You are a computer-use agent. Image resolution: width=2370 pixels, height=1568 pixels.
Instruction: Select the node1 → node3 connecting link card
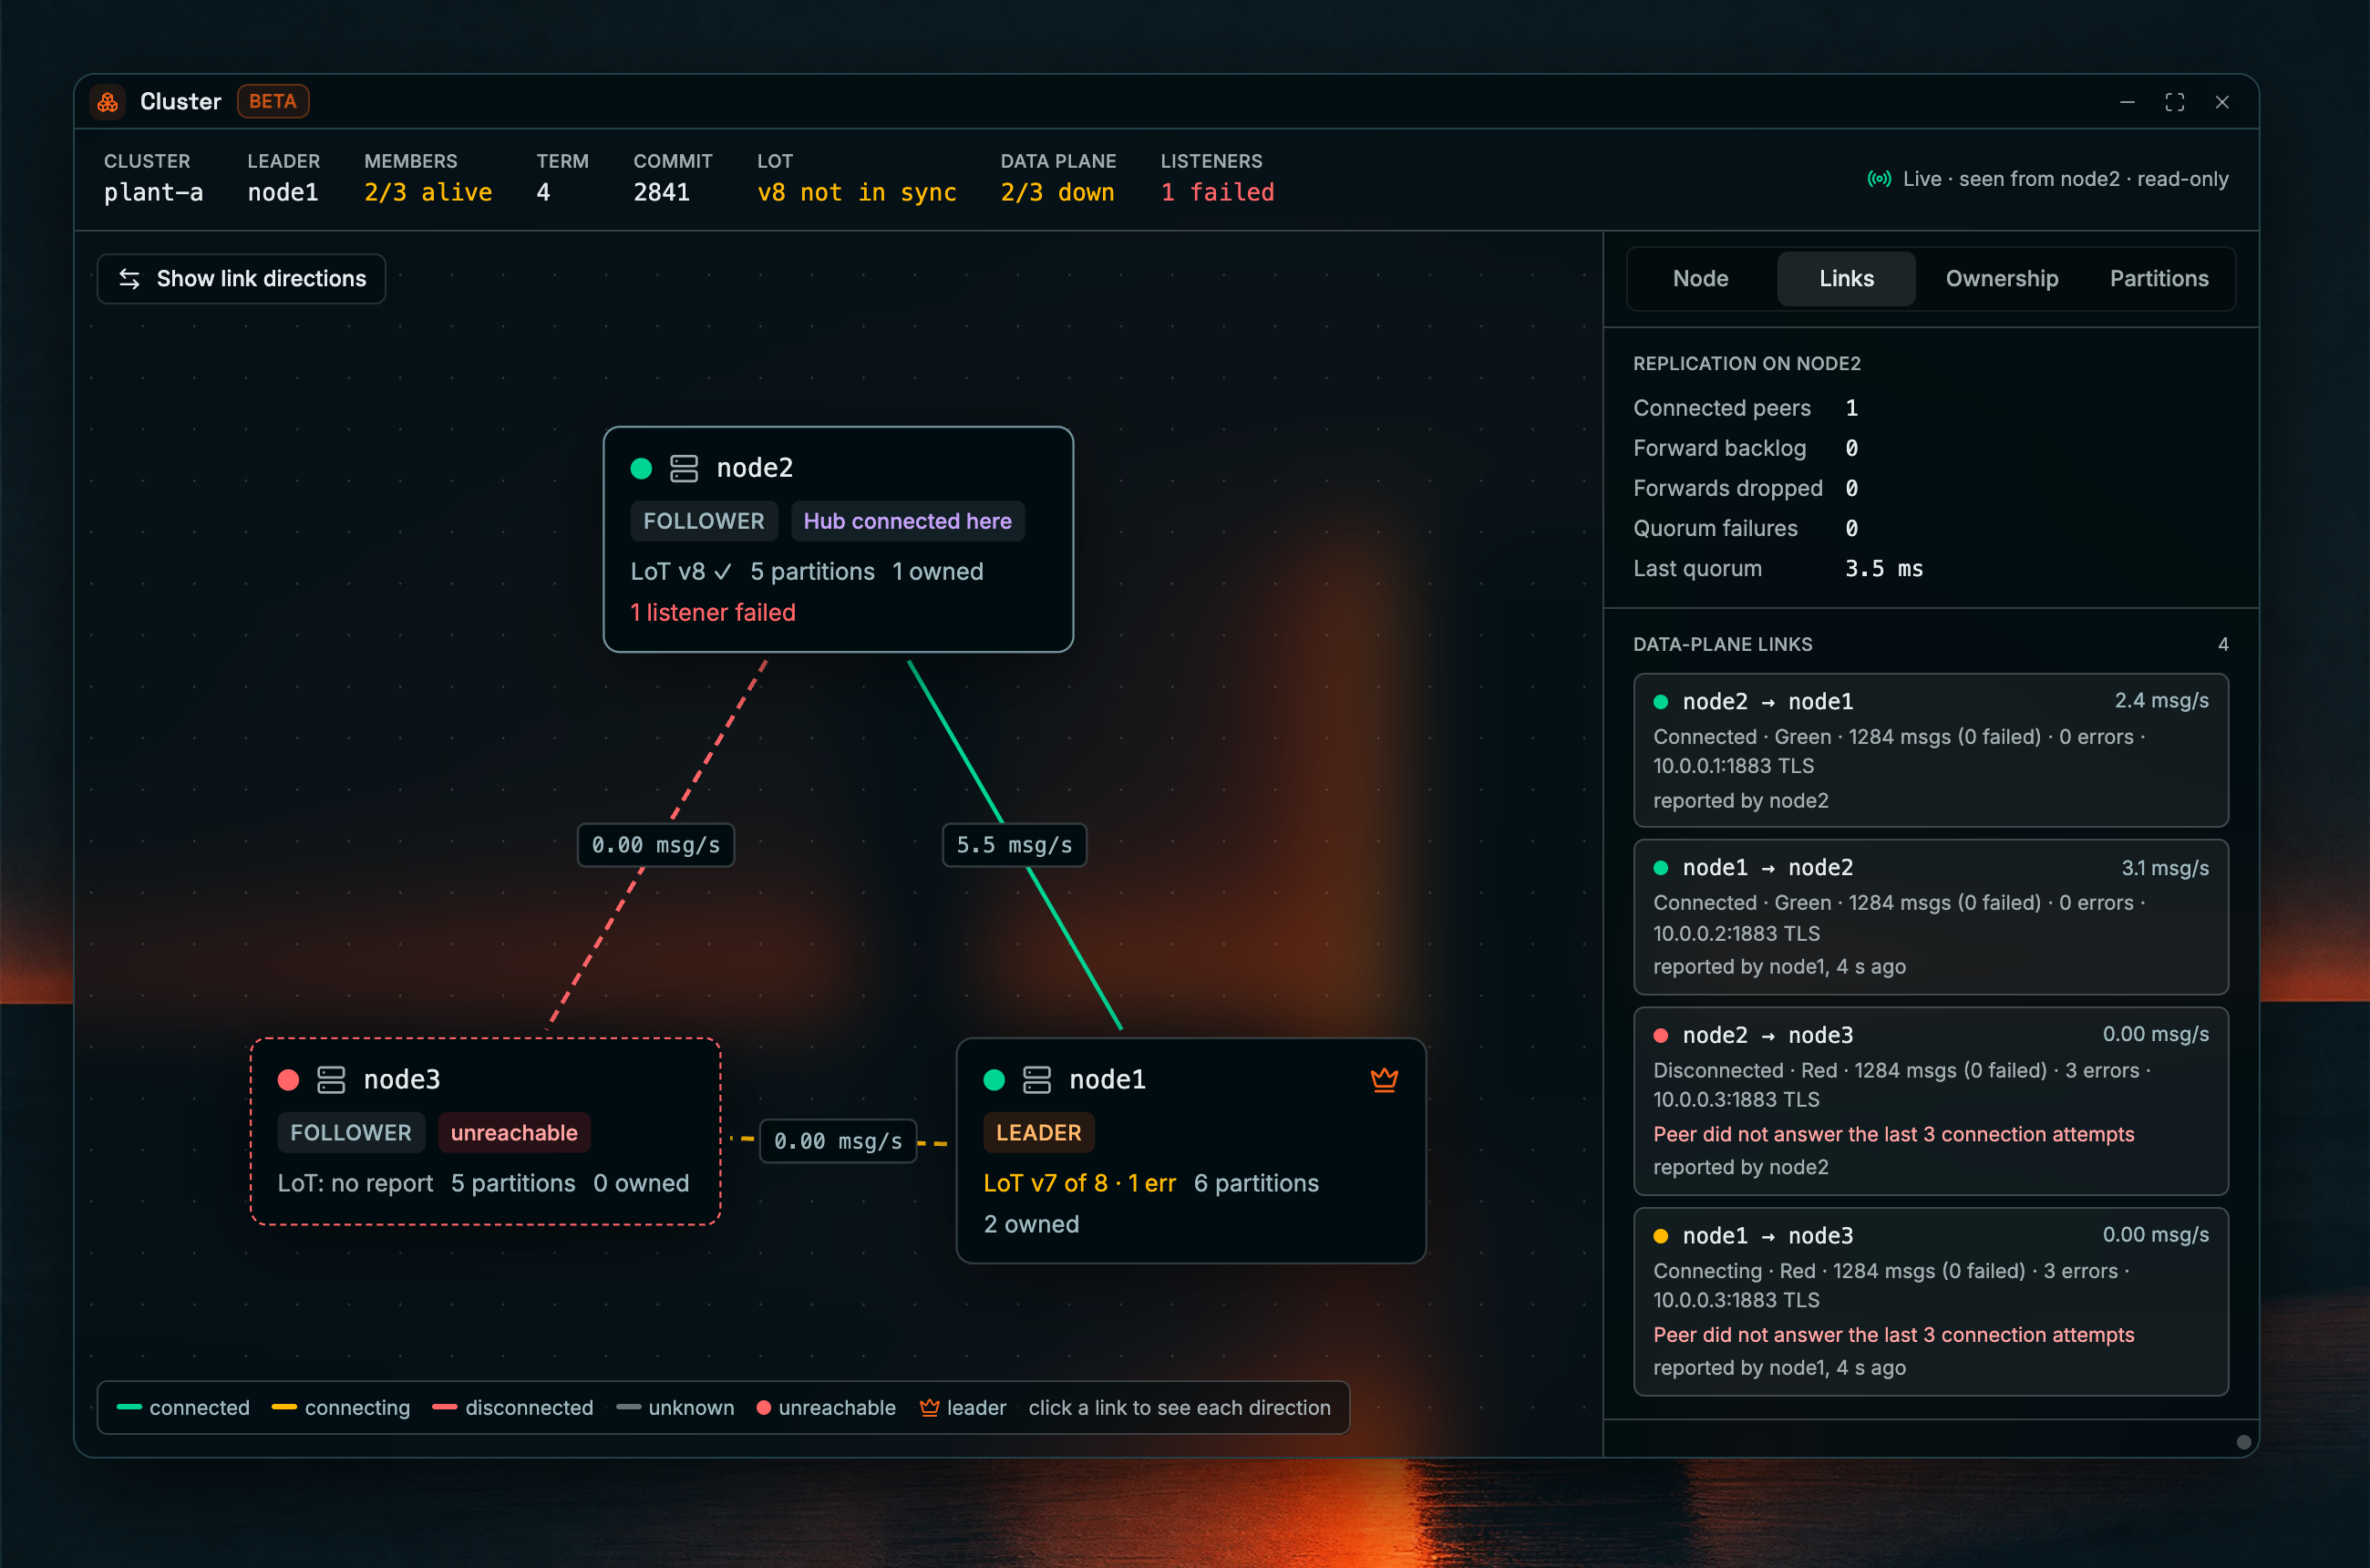(1930, 1301)
